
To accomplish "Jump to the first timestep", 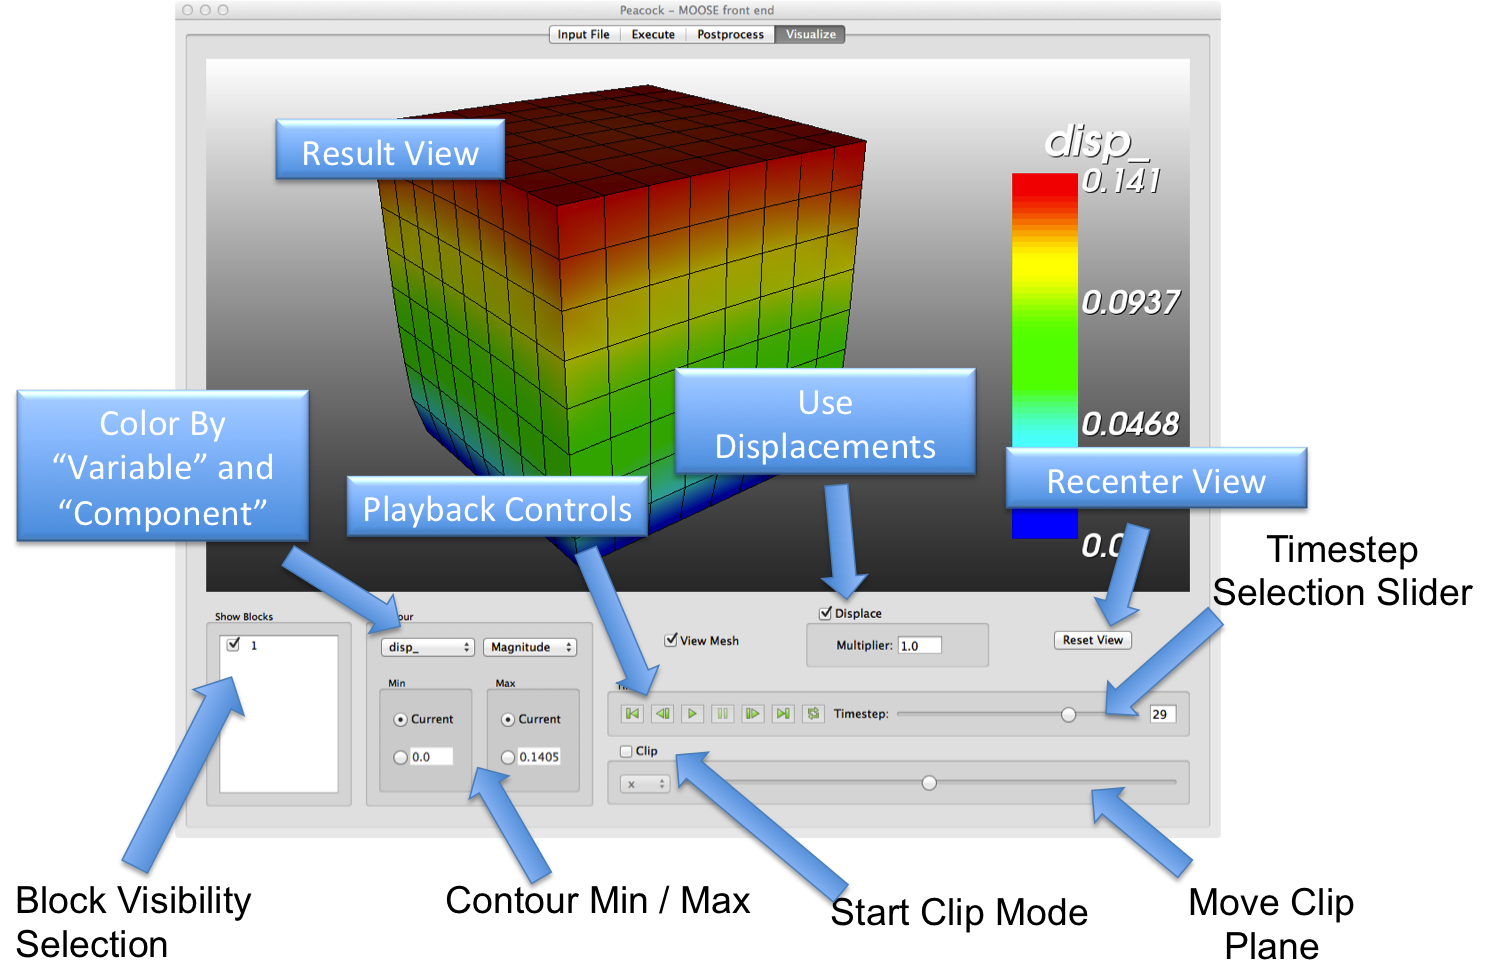I will 632,714.
